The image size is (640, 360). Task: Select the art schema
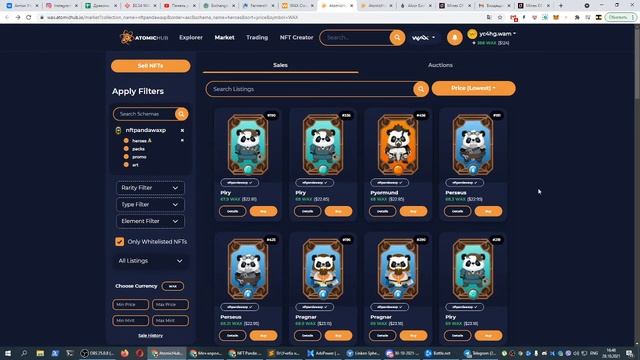[135, 165]
